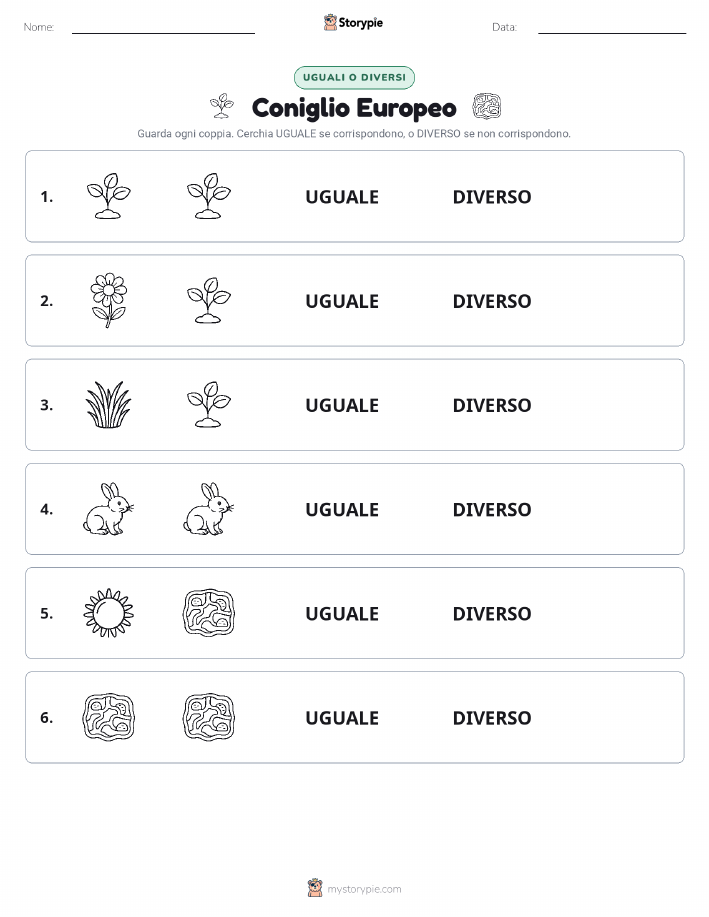Click the flower icon in row 2
709x917 pixels.
point(108,300)
